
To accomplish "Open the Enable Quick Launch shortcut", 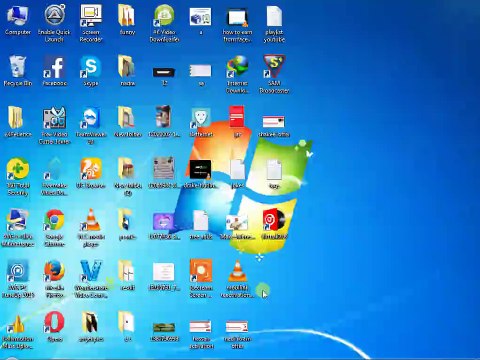I will tap(54, 23).
